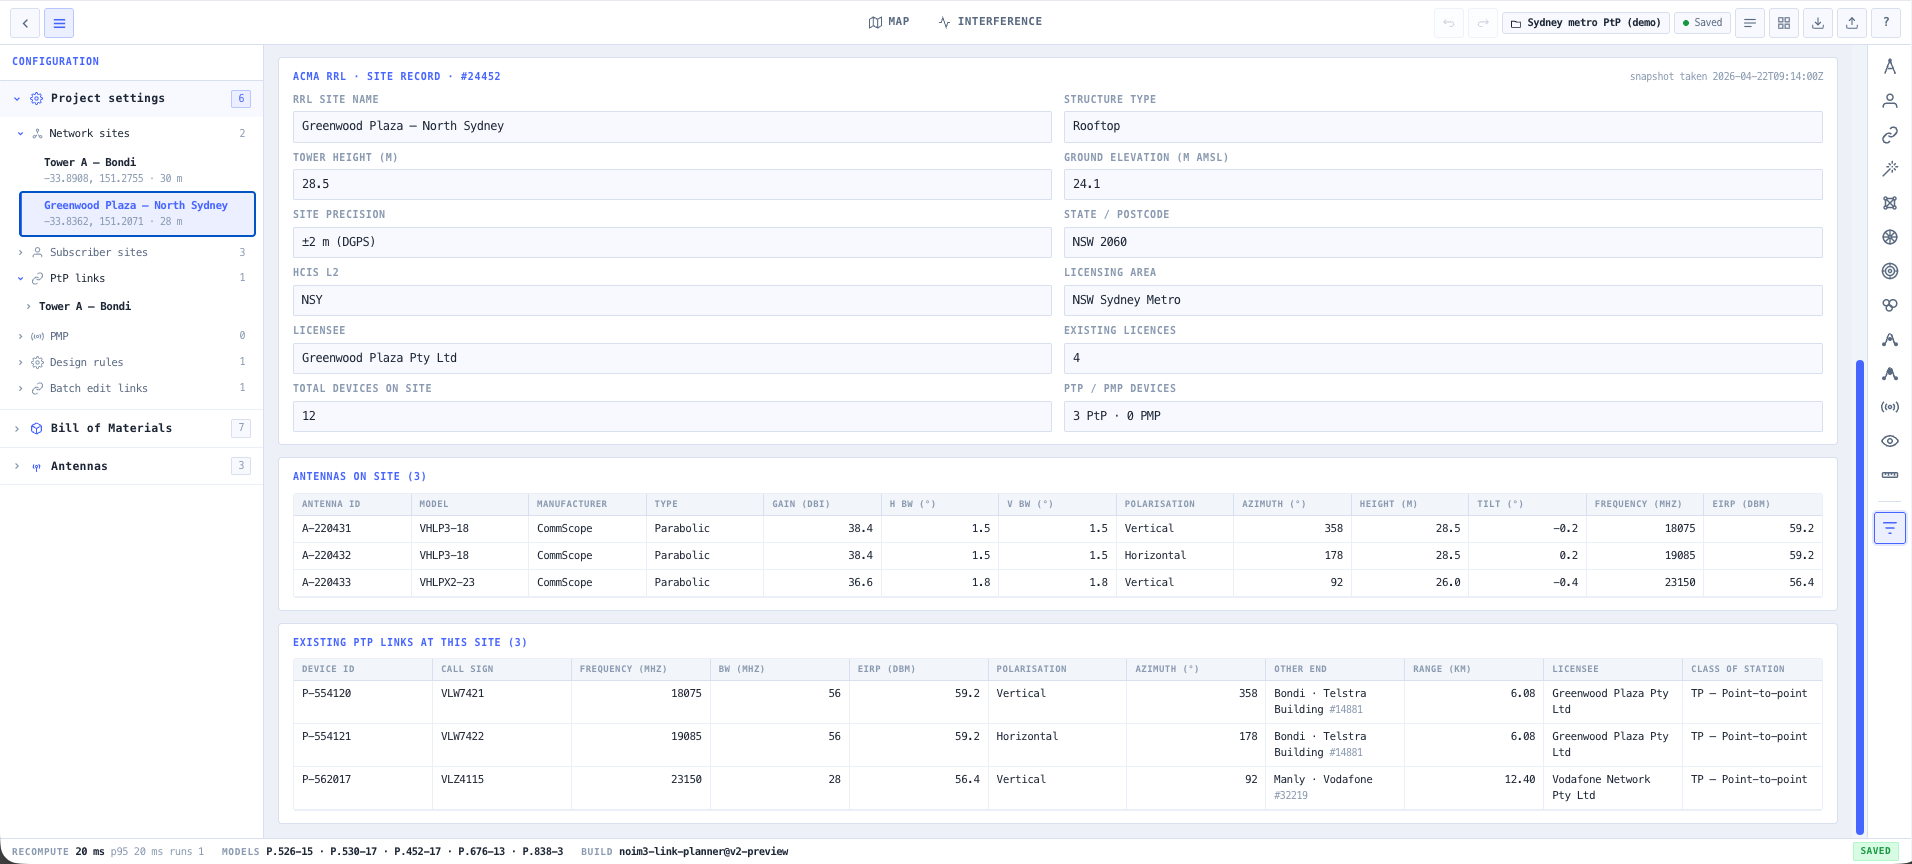
Task: Expand the PMP chevron
Action: coord(20,337)
